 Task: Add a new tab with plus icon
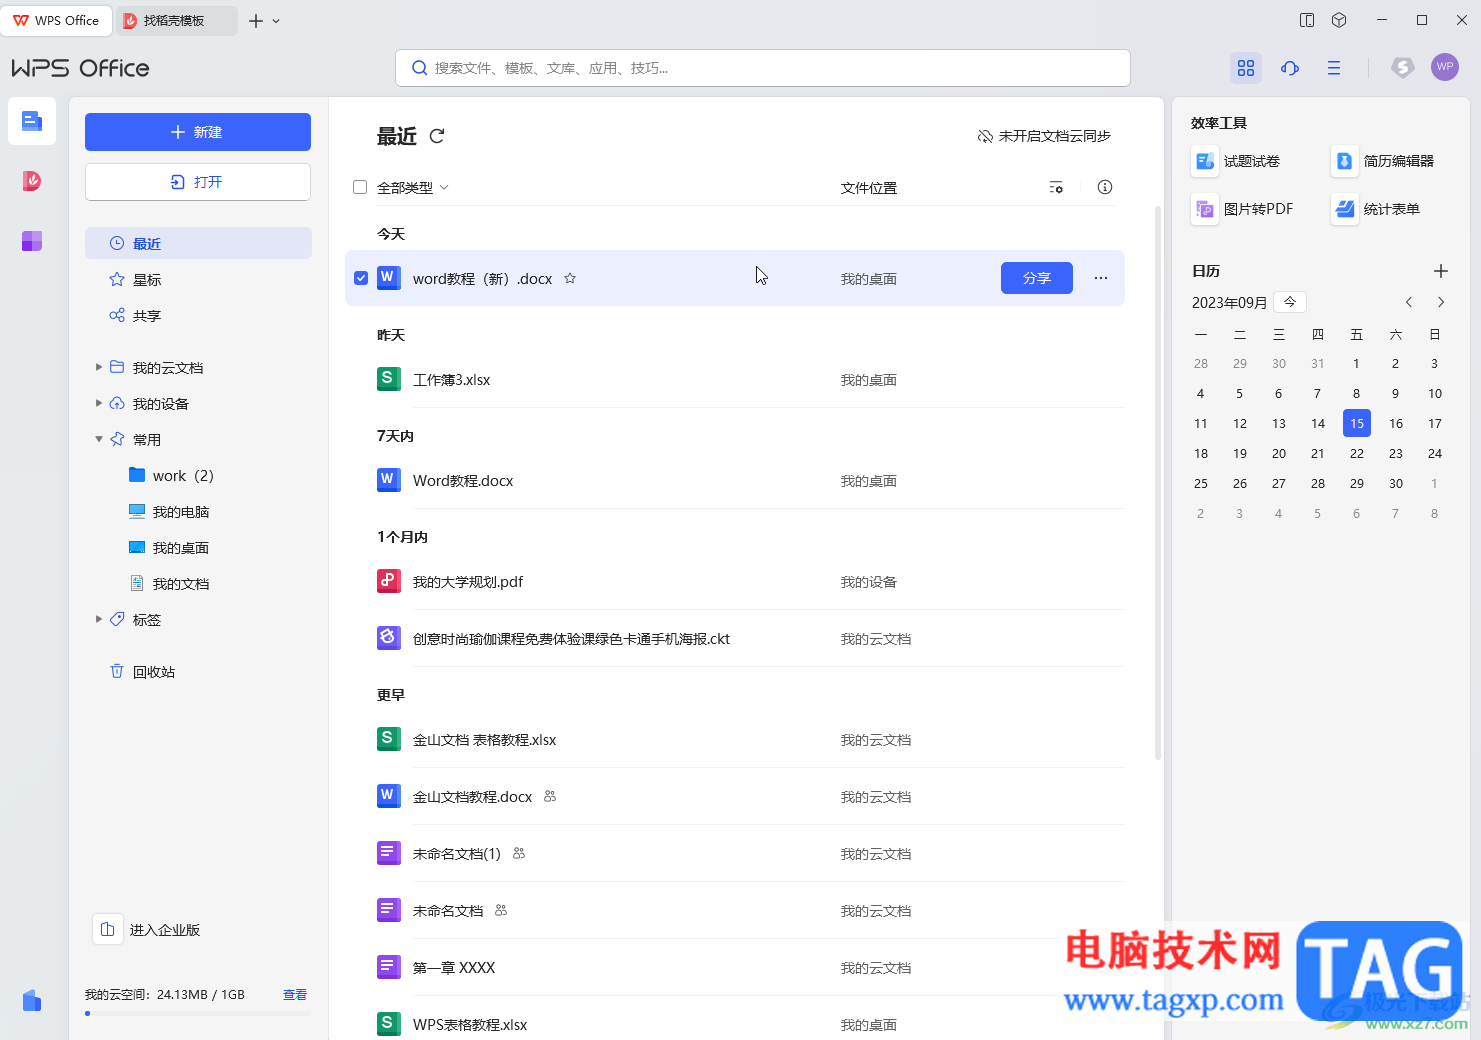click(256, 21)
